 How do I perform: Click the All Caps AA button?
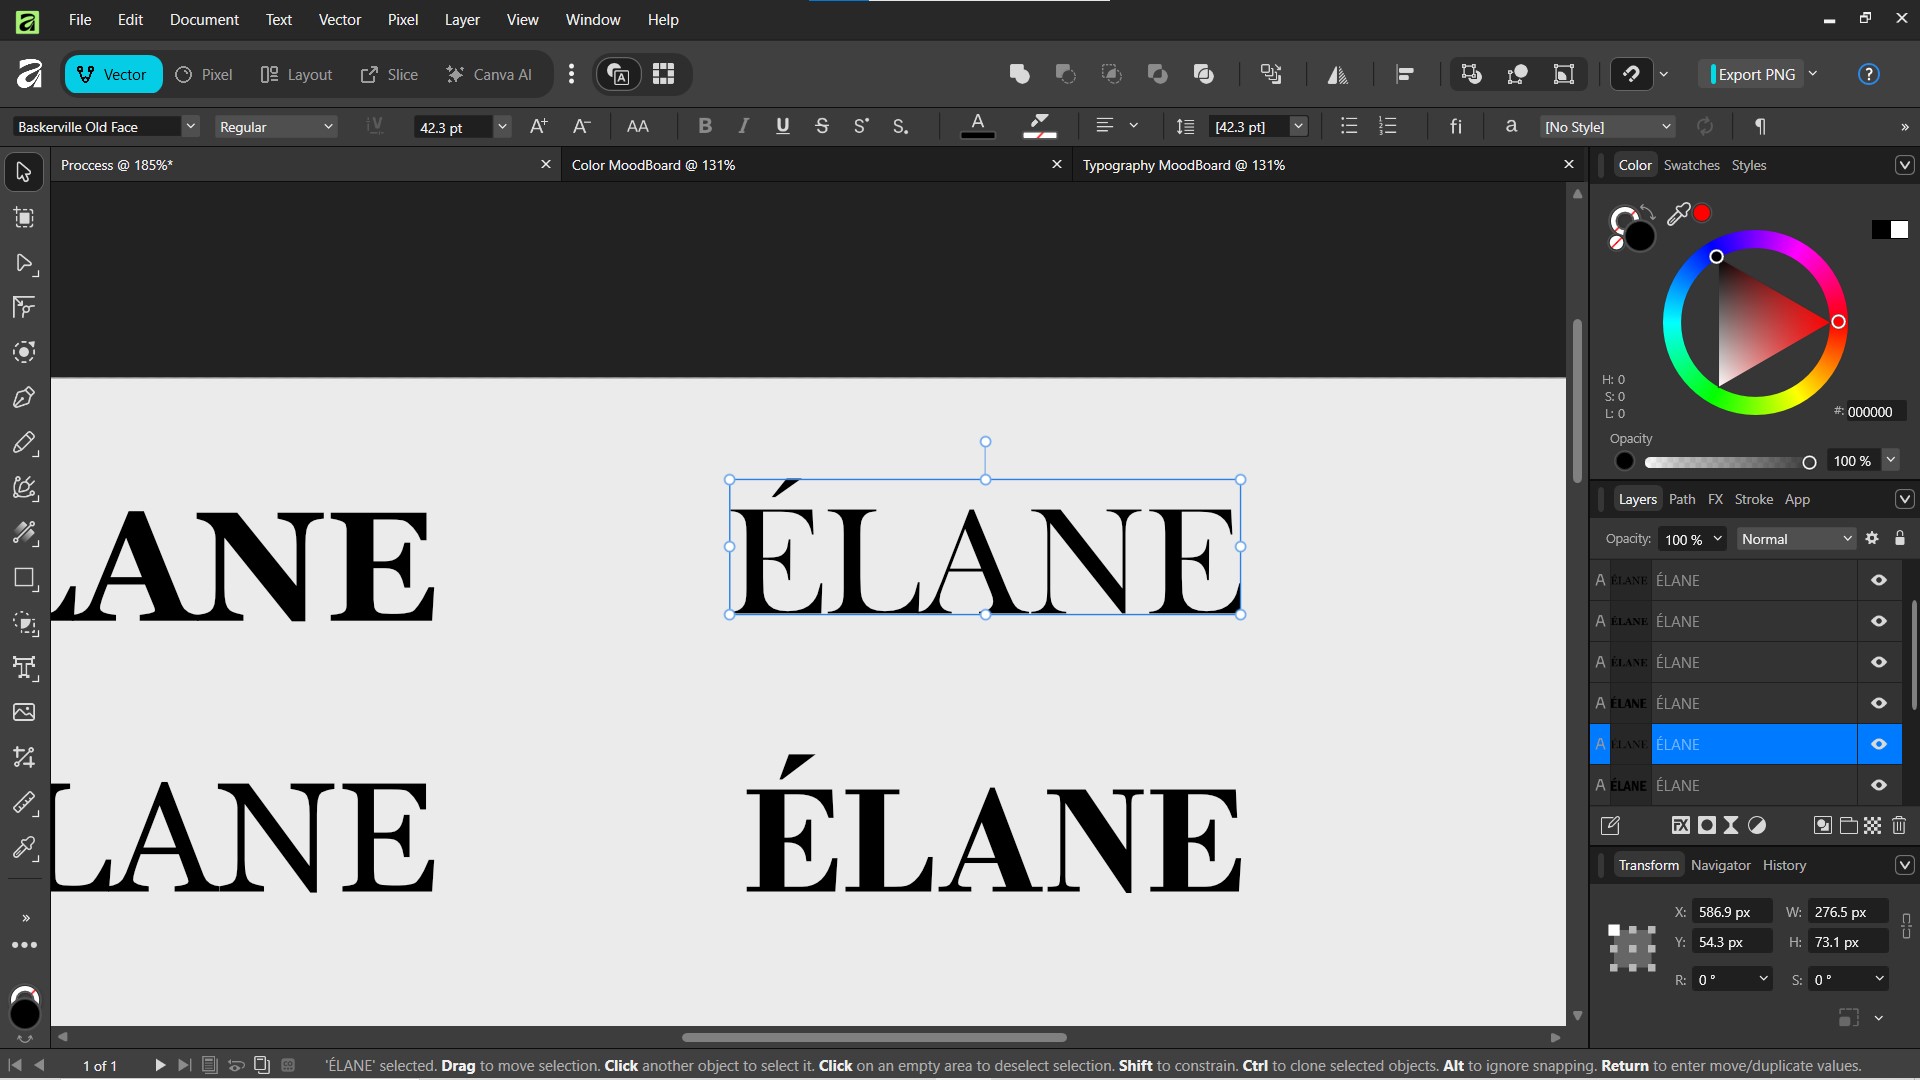coord(637,126)
